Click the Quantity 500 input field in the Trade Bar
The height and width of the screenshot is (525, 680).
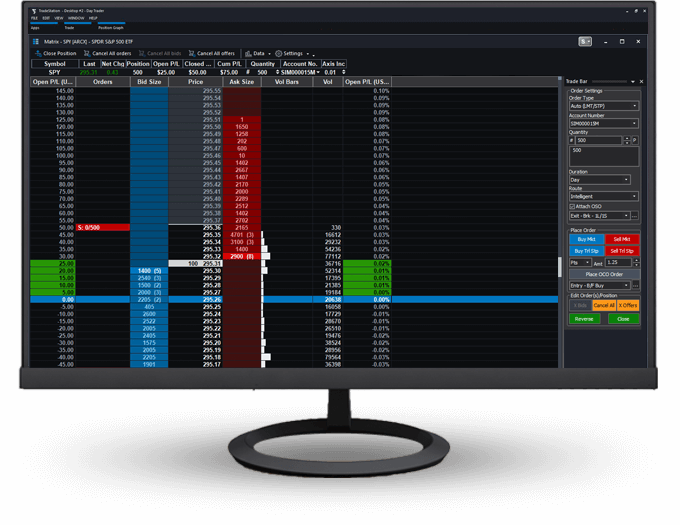(x=599, y=140)
